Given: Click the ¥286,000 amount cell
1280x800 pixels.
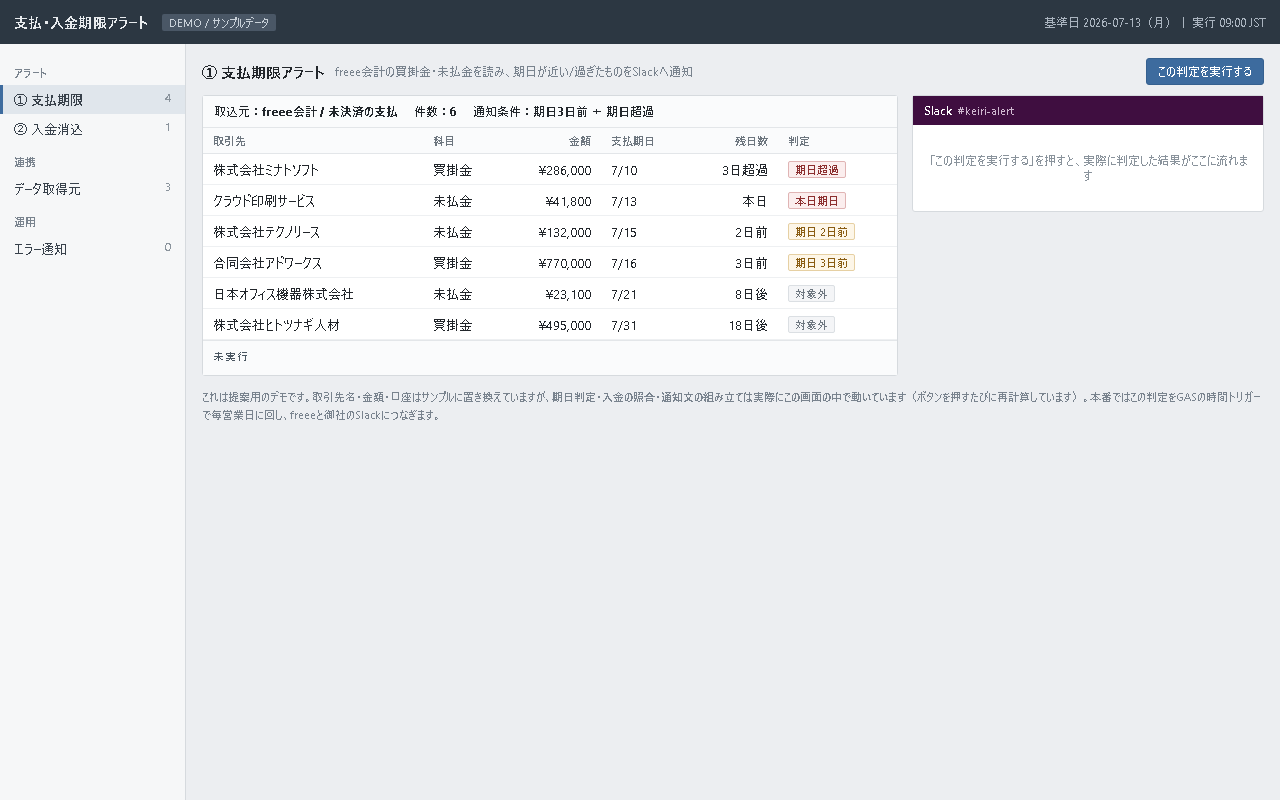Looking at the screenshot, I should tap(564, 170).
